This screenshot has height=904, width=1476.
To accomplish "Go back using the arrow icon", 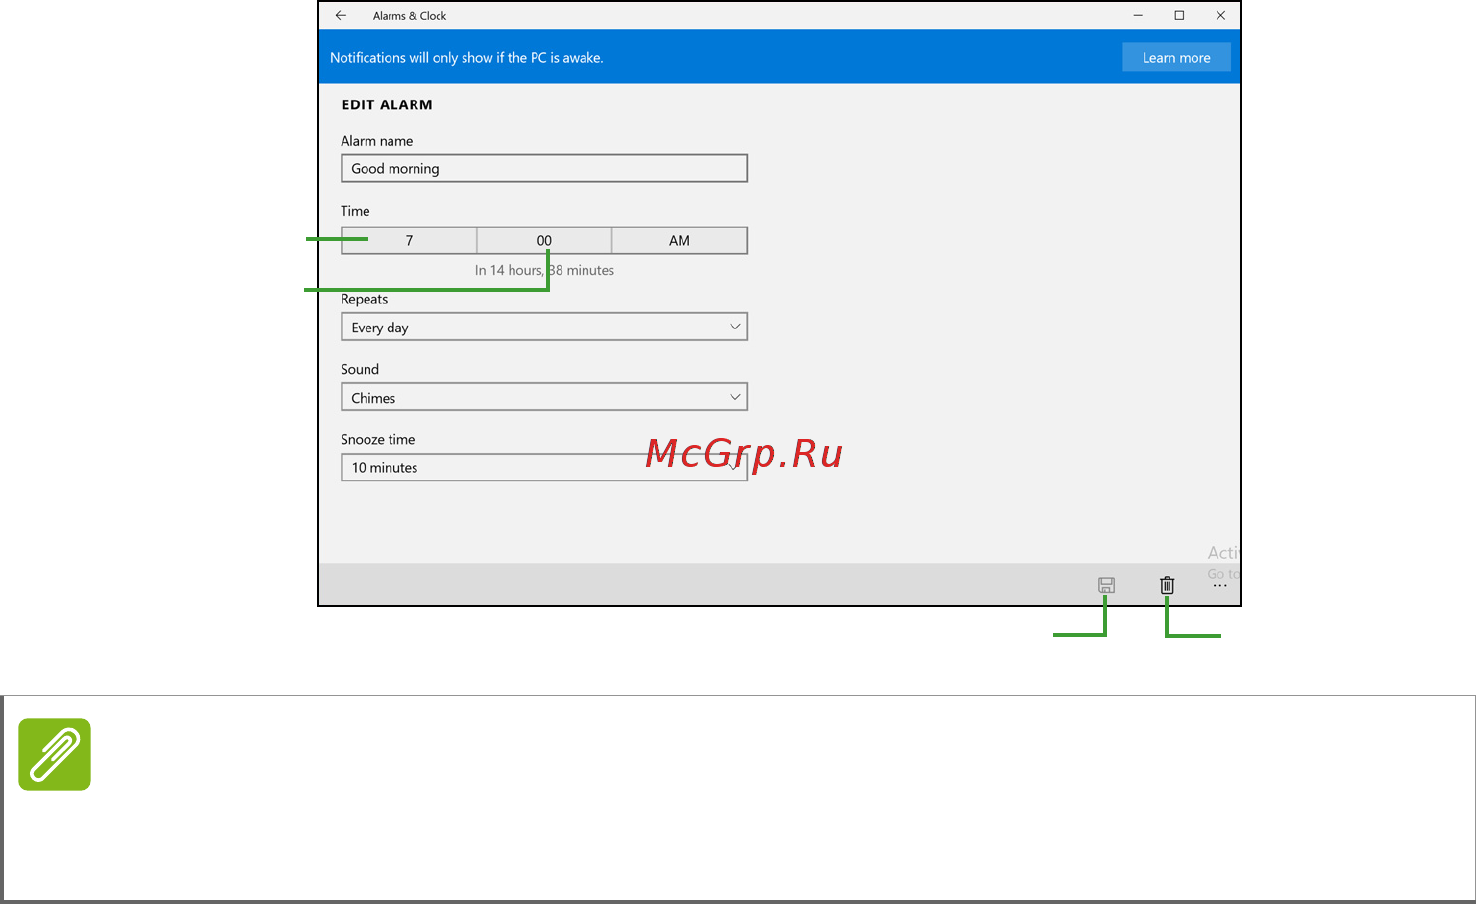I will (341, 16).
